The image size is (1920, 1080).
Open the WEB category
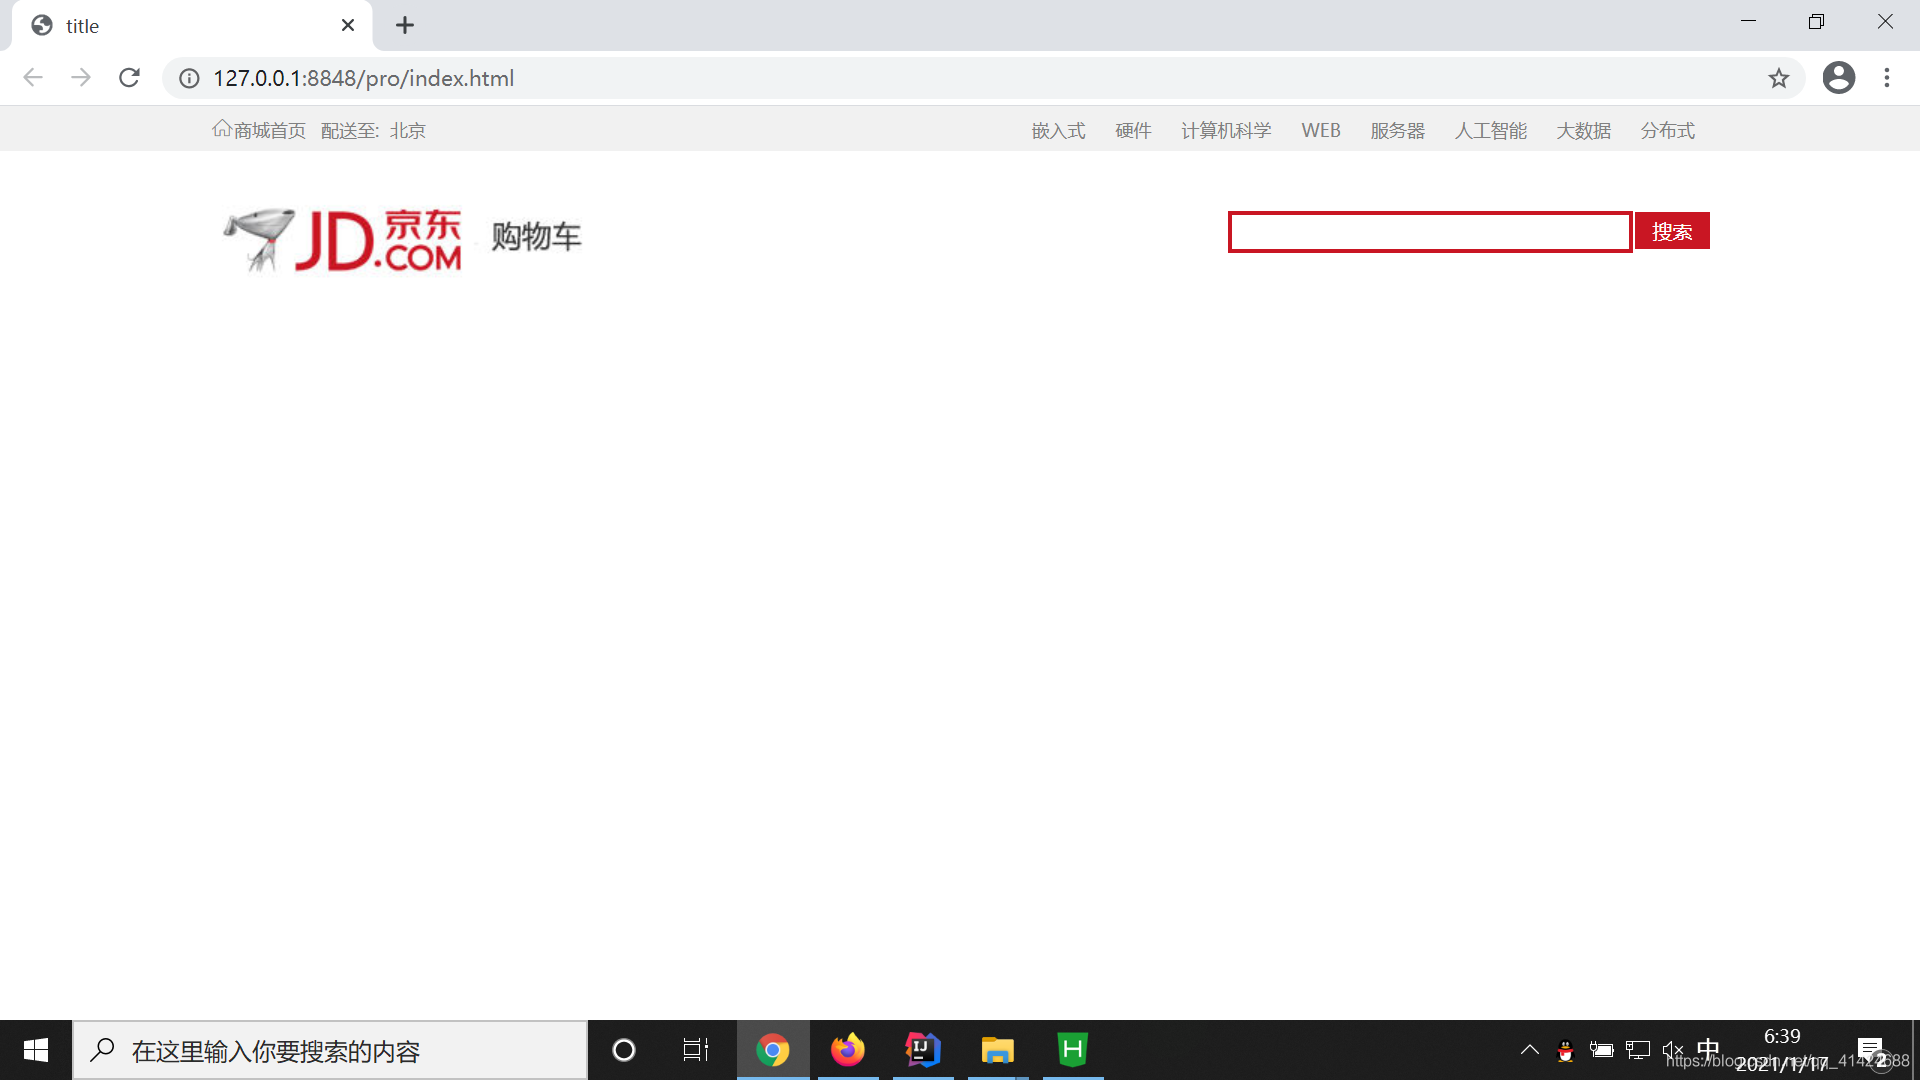pyautogui.click(x=1320, y=131)
